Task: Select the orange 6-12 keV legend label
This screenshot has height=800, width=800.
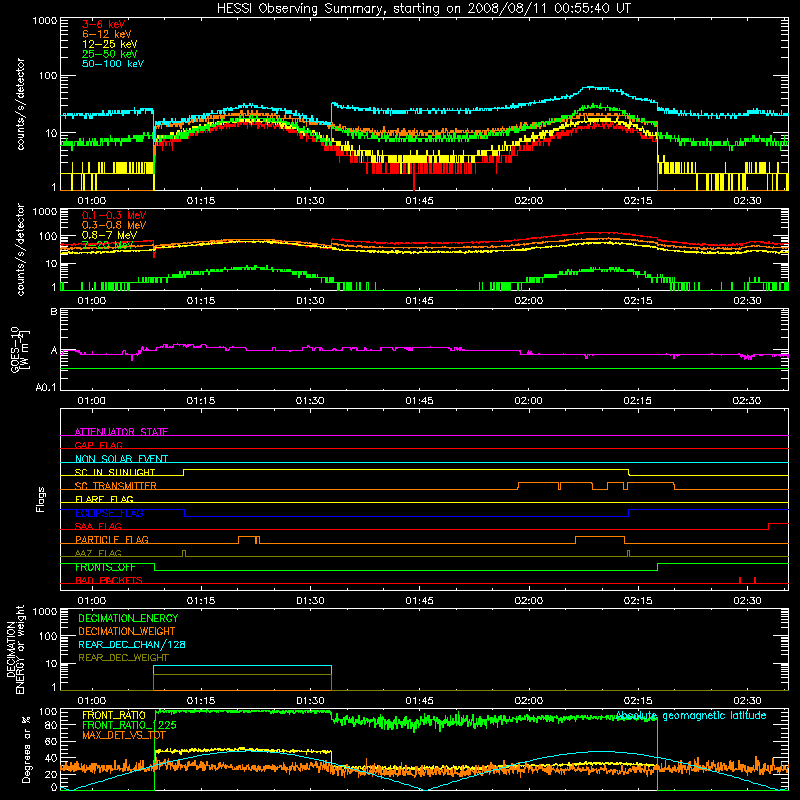Action: [107, 34]
